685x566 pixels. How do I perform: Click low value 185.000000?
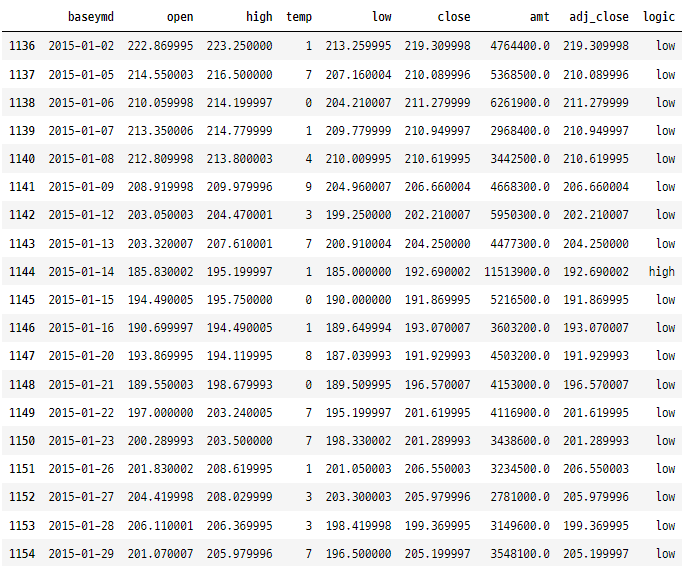(x=358, y=271)
